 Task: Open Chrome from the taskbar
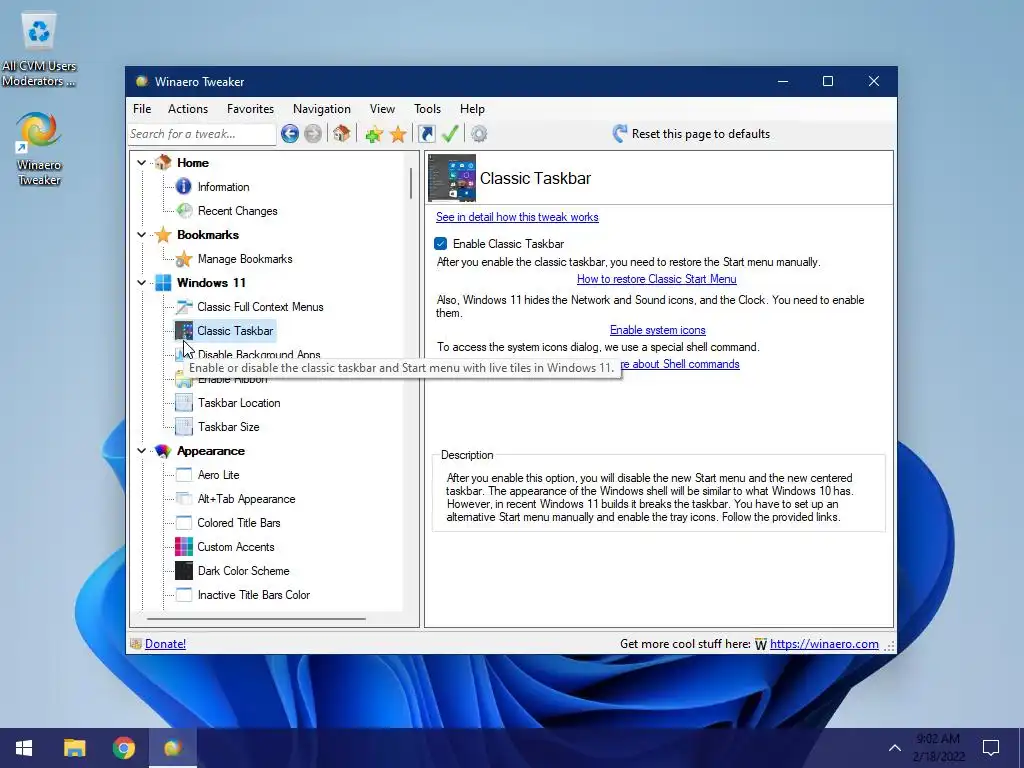[123, 748]
